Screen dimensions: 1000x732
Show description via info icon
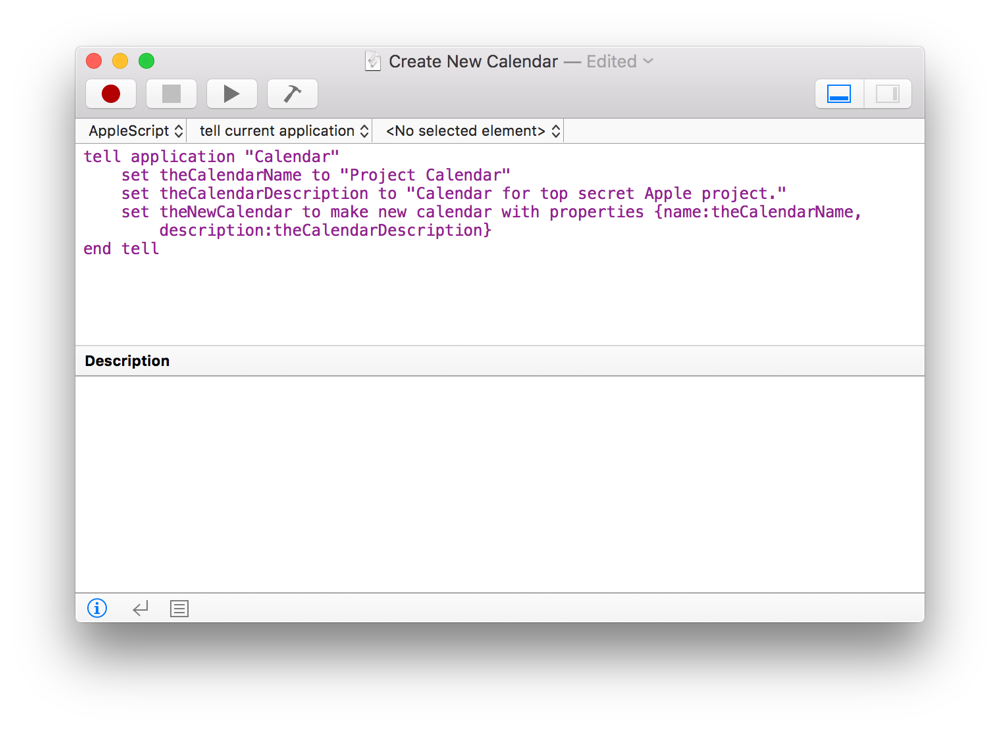pyautogui.click(x=97, y=608)
